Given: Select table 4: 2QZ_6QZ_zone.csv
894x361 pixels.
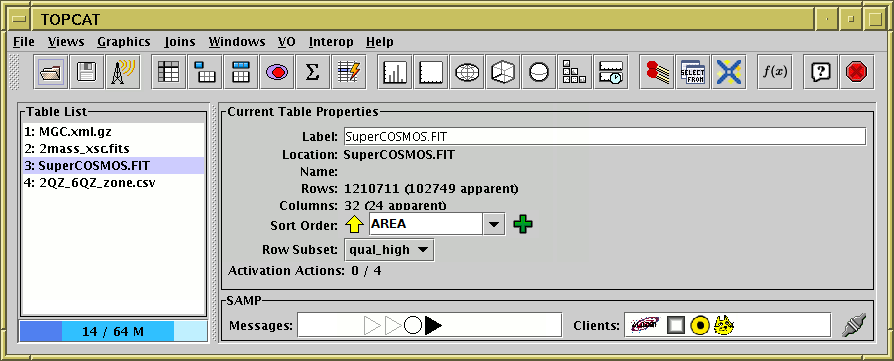Looking at the screenshot, I should click(x=113, y=183).
